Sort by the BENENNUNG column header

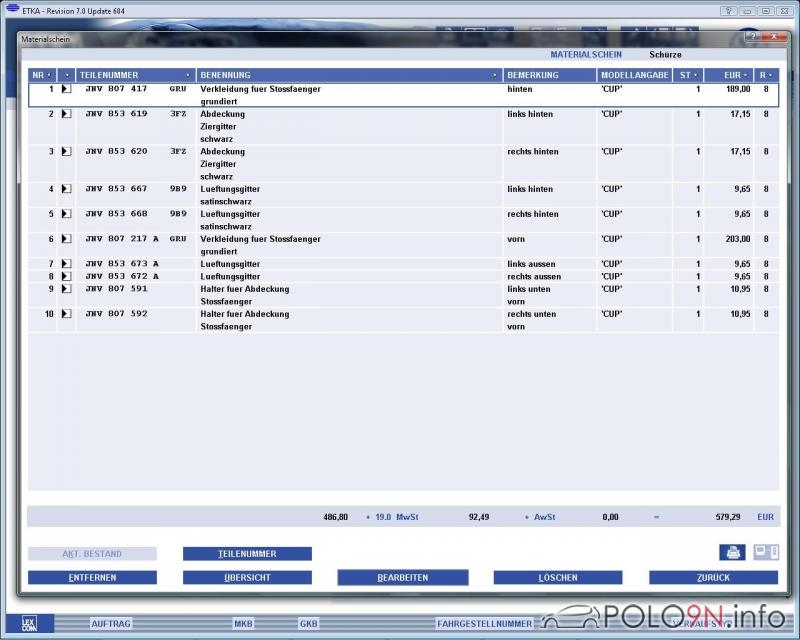pos(349,75)
